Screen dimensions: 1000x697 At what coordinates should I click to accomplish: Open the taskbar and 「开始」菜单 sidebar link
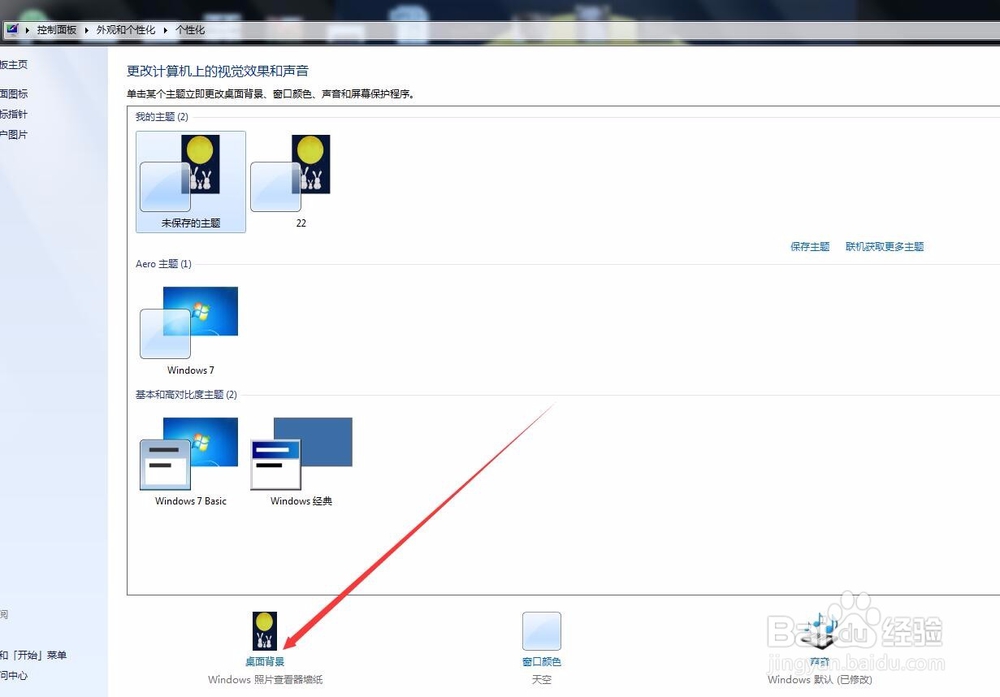(33, 655)
